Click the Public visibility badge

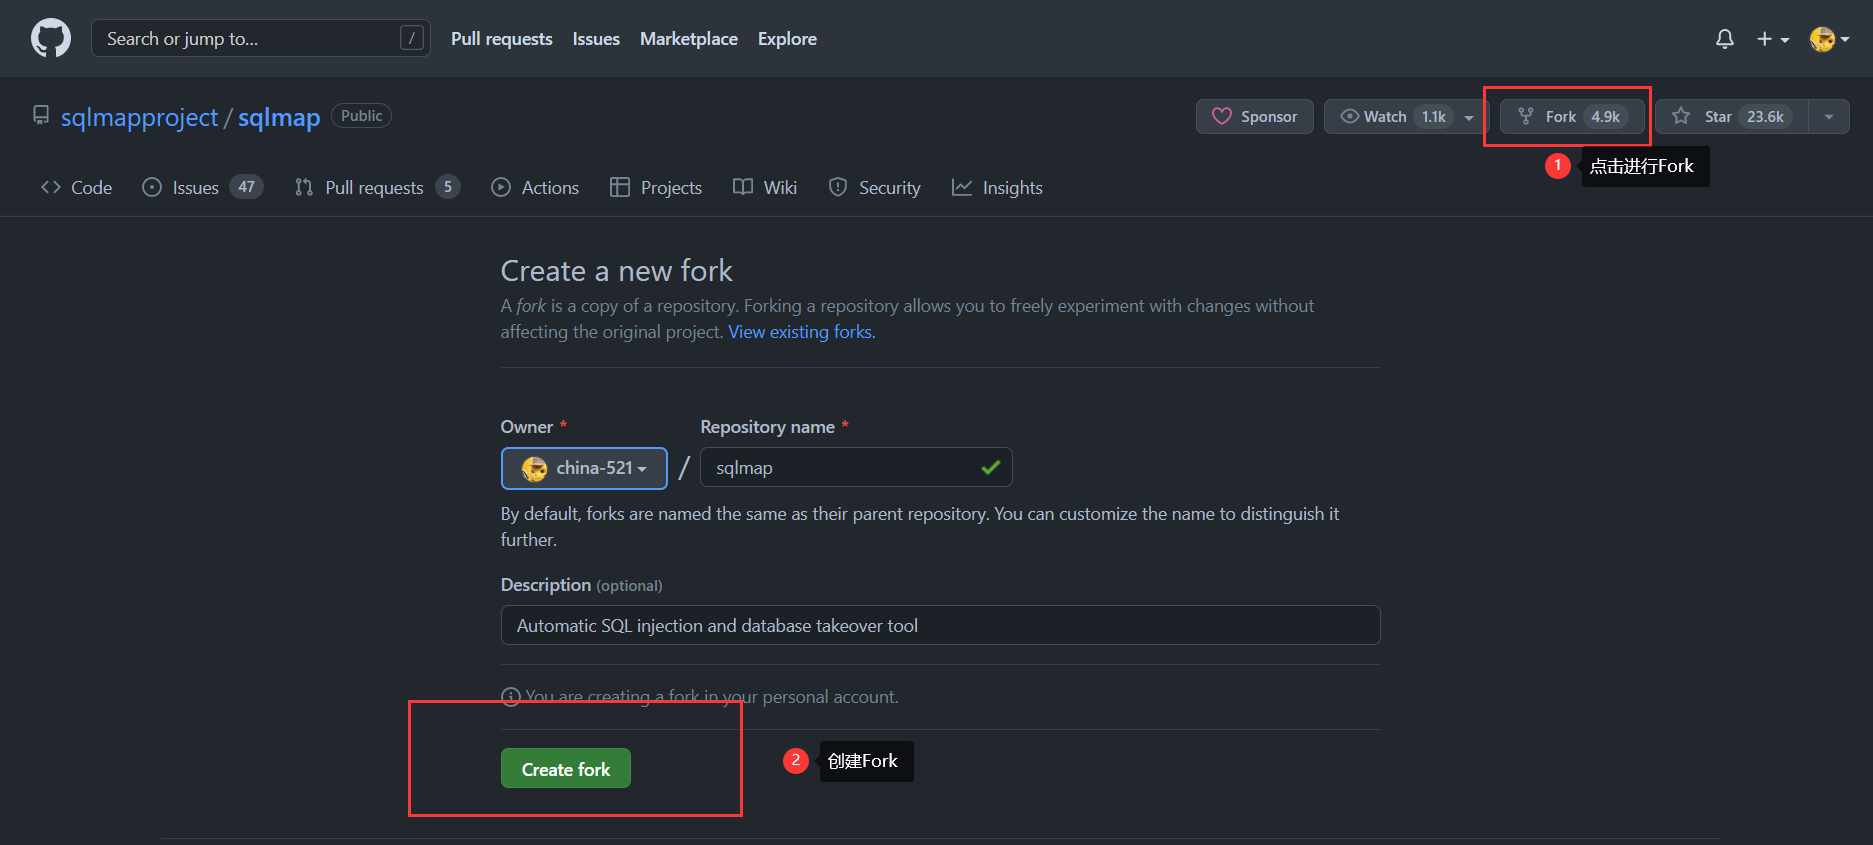tap(361, 116)
